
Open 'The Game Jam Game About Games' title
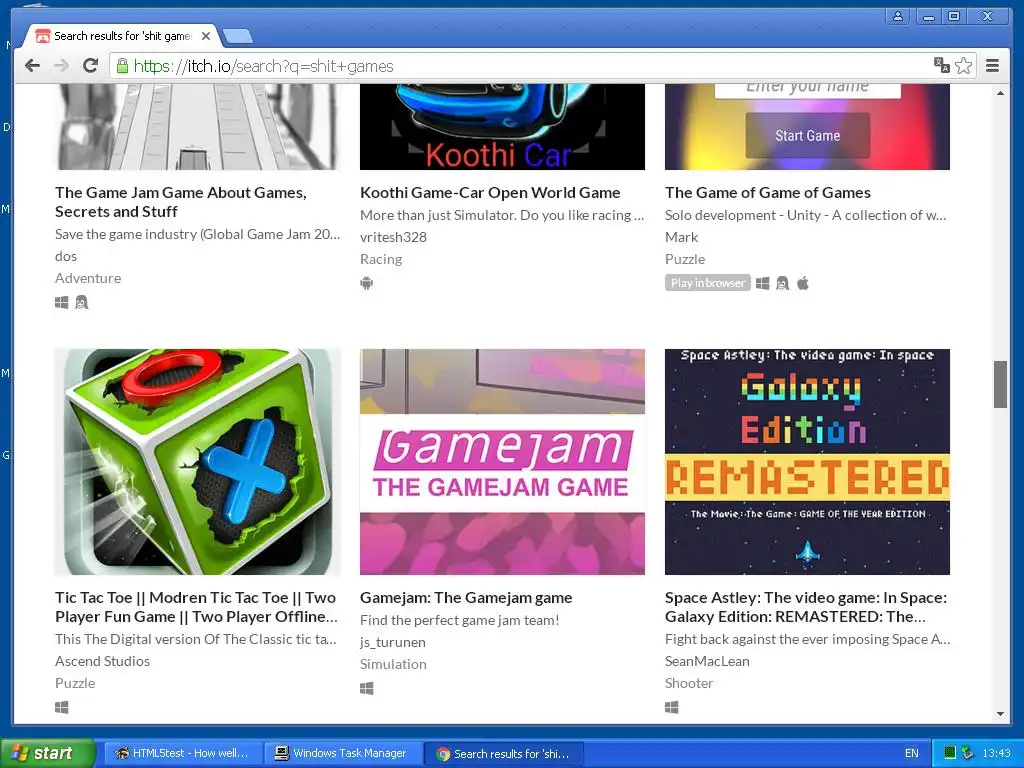coord(181,202)
